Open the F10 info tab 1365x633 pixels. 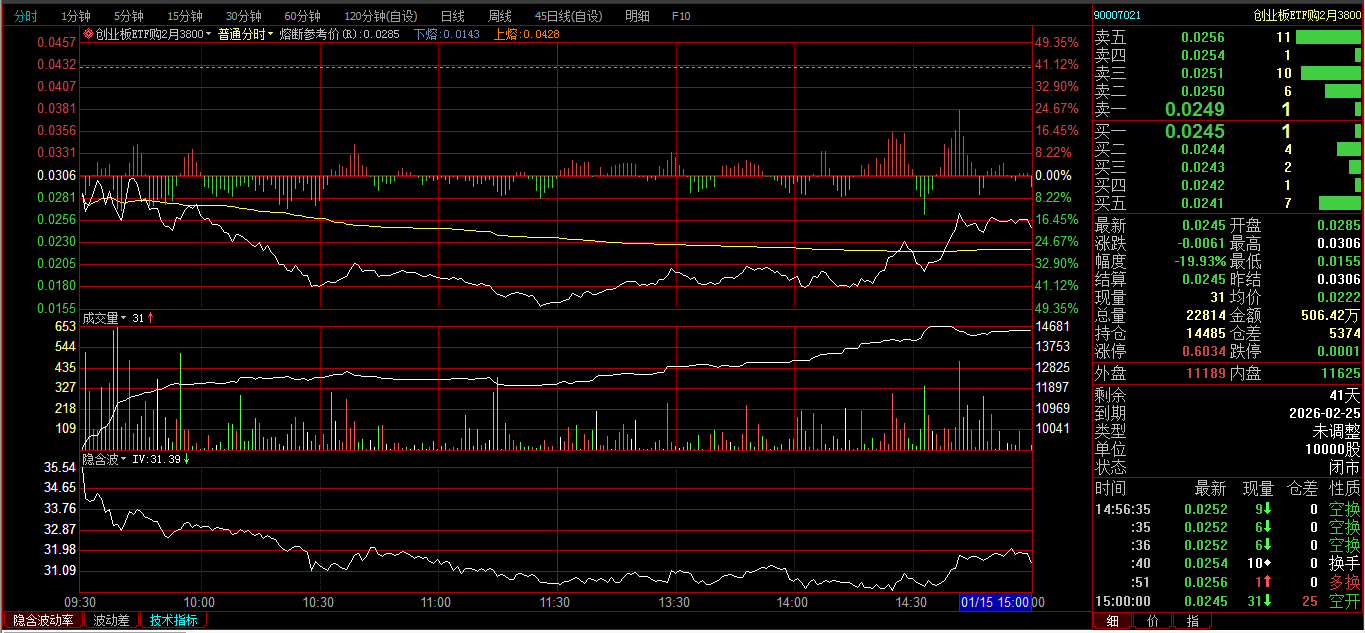pyautogui.click(x=681, y=16)
